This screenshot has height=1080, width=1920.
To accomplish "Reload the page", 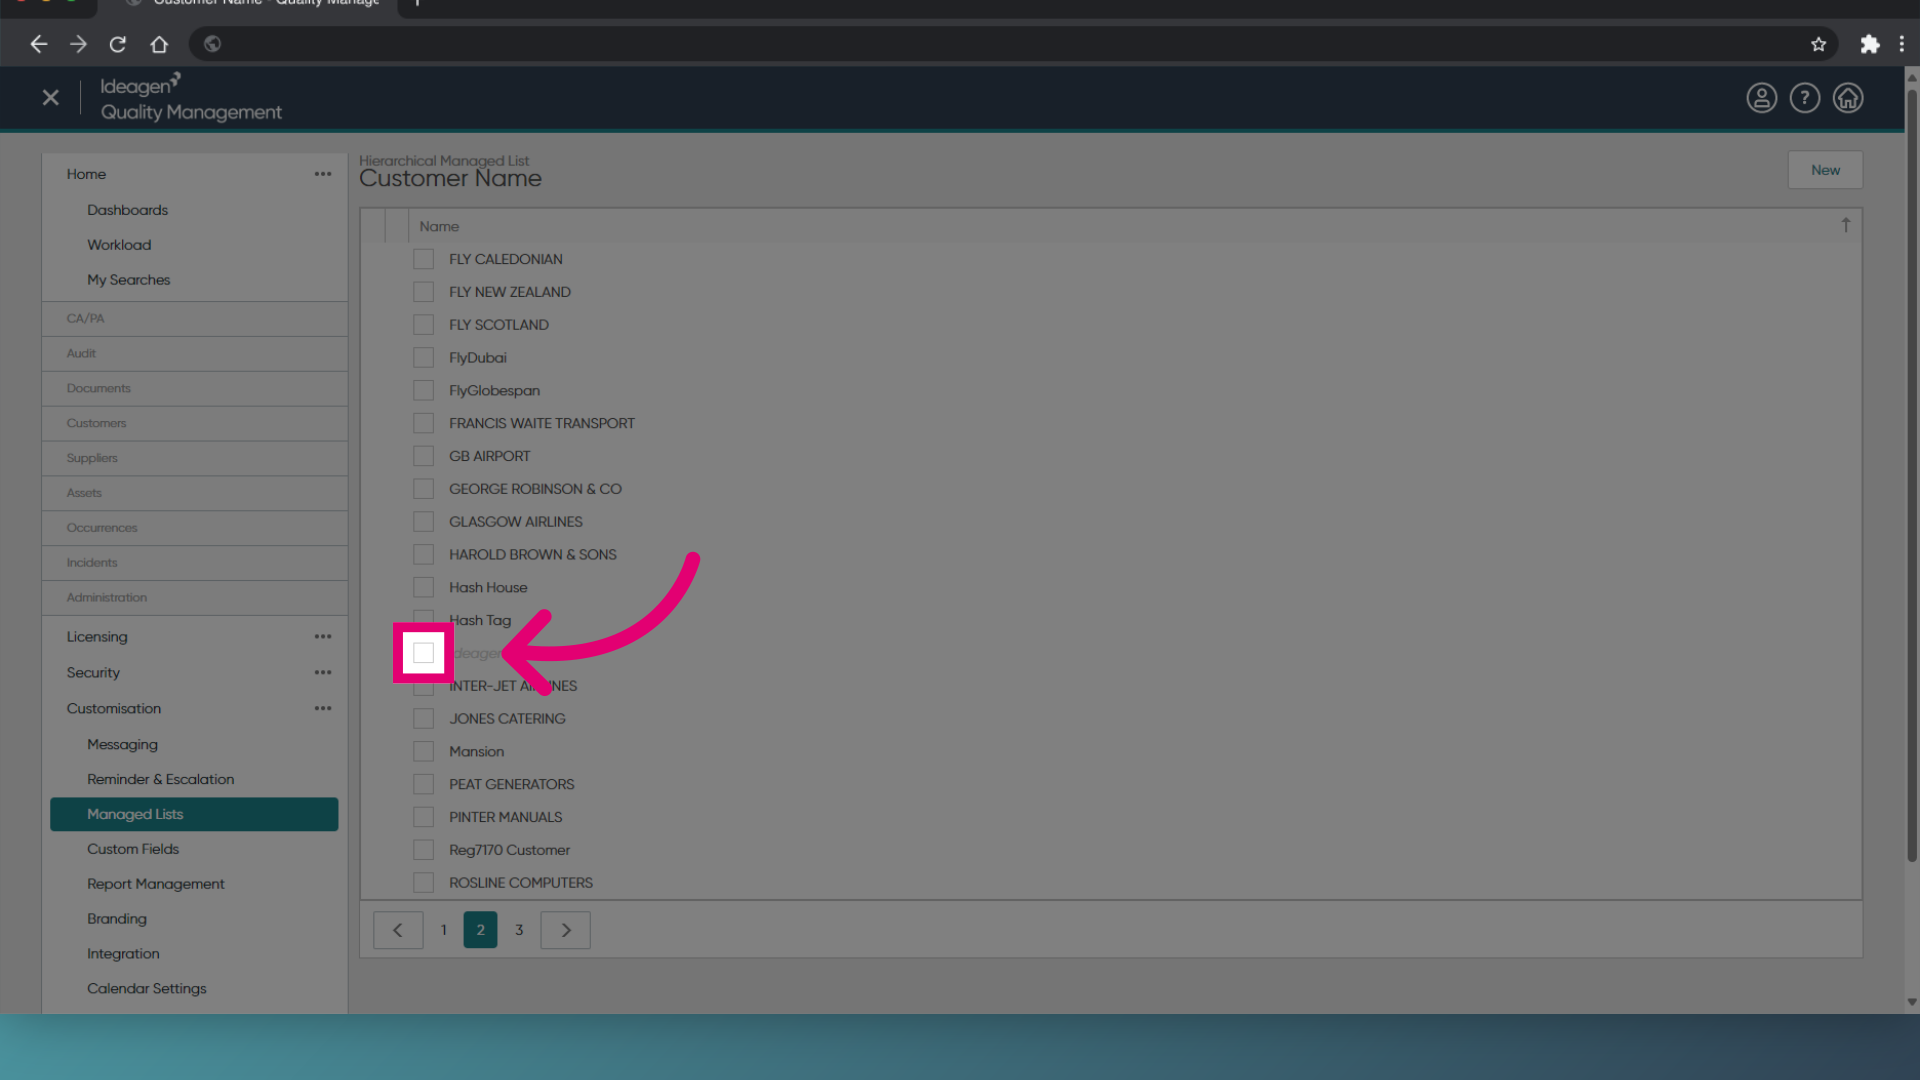I will (x=118, y=44).
